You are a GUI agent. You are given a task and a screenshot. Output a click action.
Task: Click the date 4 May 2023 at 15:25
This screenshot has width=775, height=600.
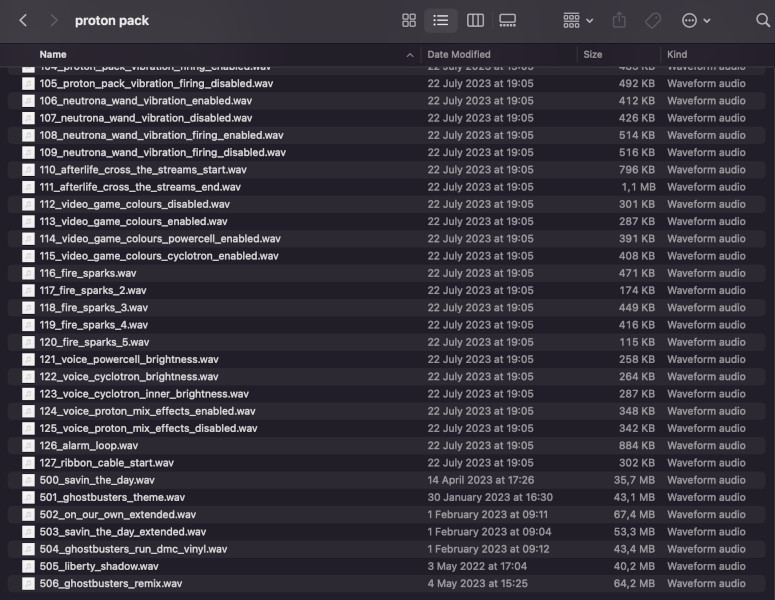477,584
